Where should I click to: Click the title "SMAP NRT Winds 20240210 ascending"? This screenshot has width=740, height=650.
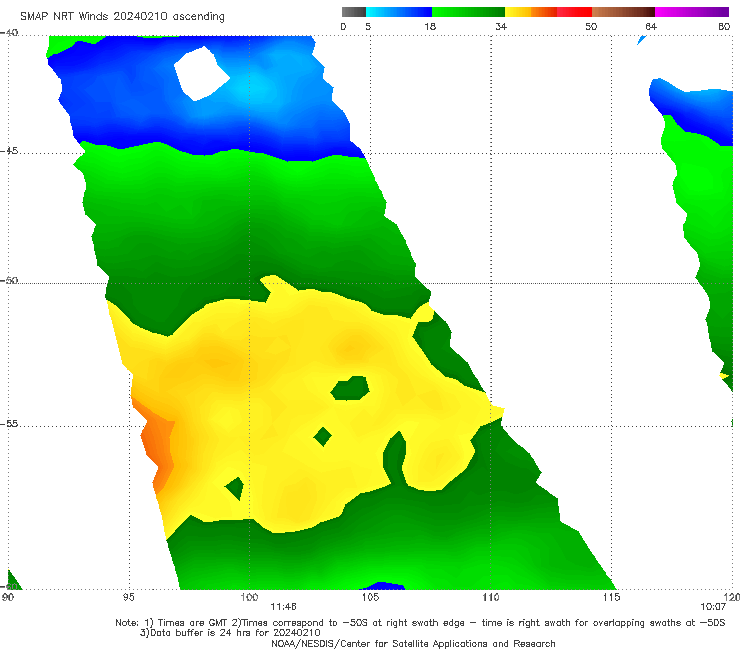pos(122,16)
